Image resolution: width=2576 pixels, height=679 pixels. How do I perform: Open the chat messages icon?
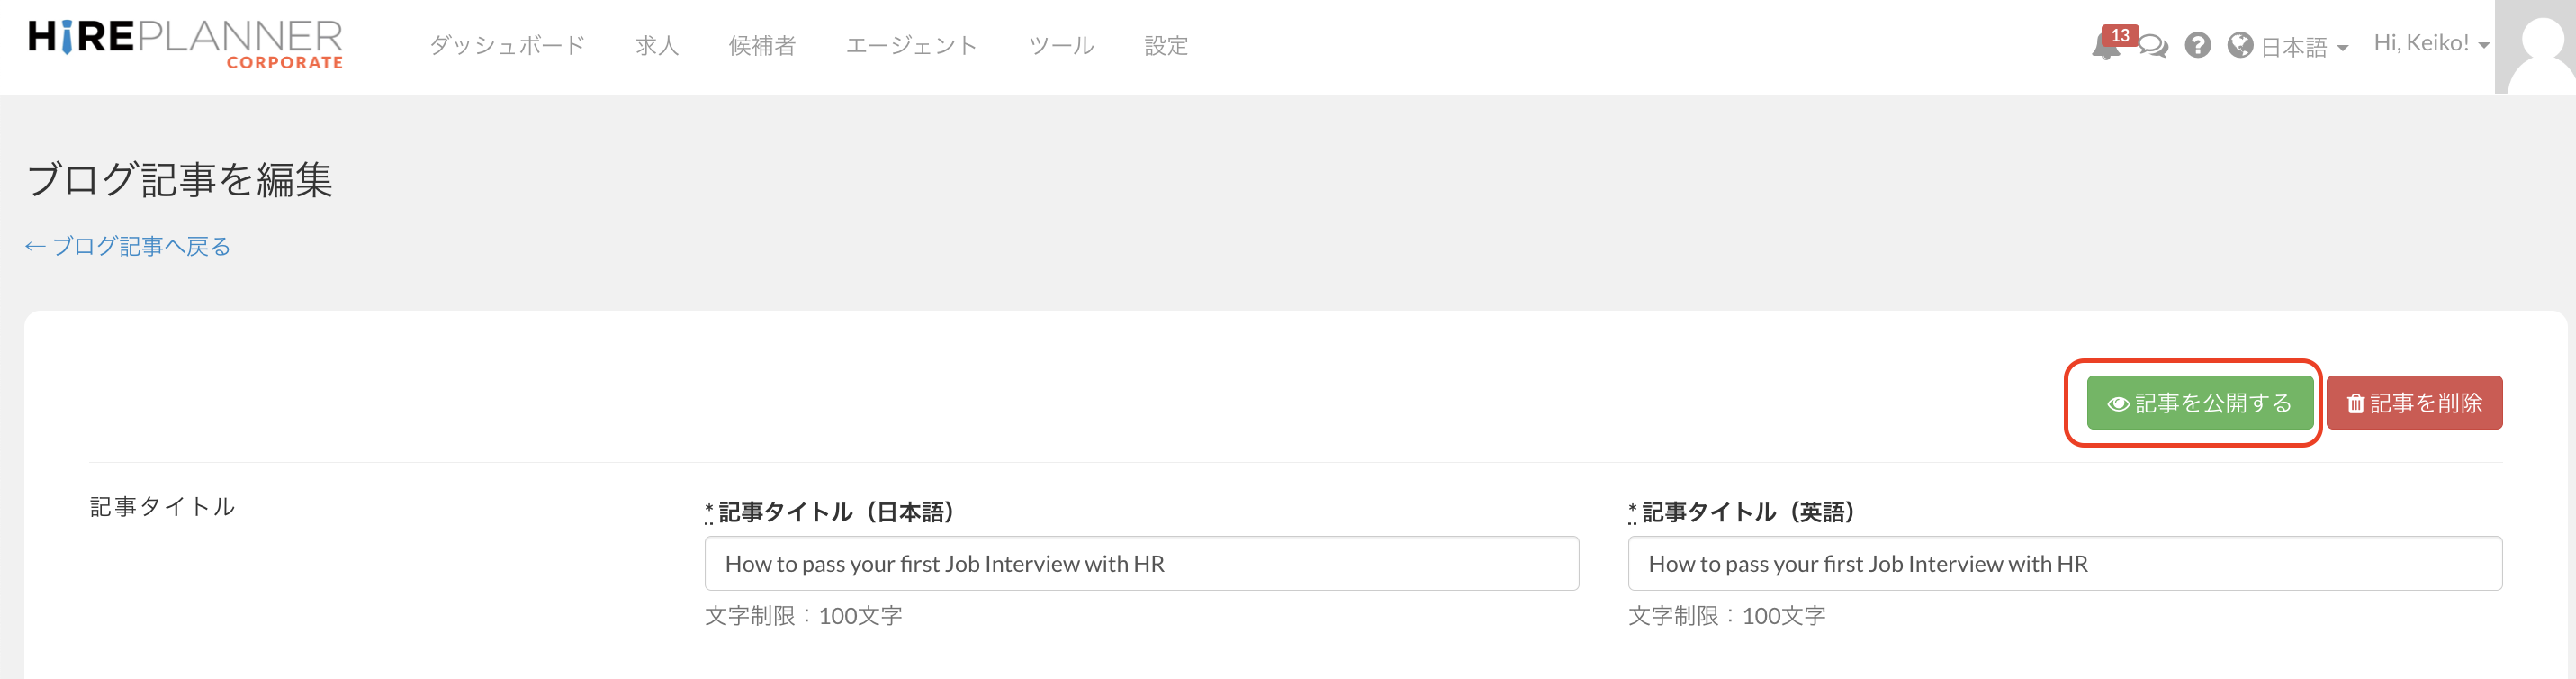(x=2154, y=47)
